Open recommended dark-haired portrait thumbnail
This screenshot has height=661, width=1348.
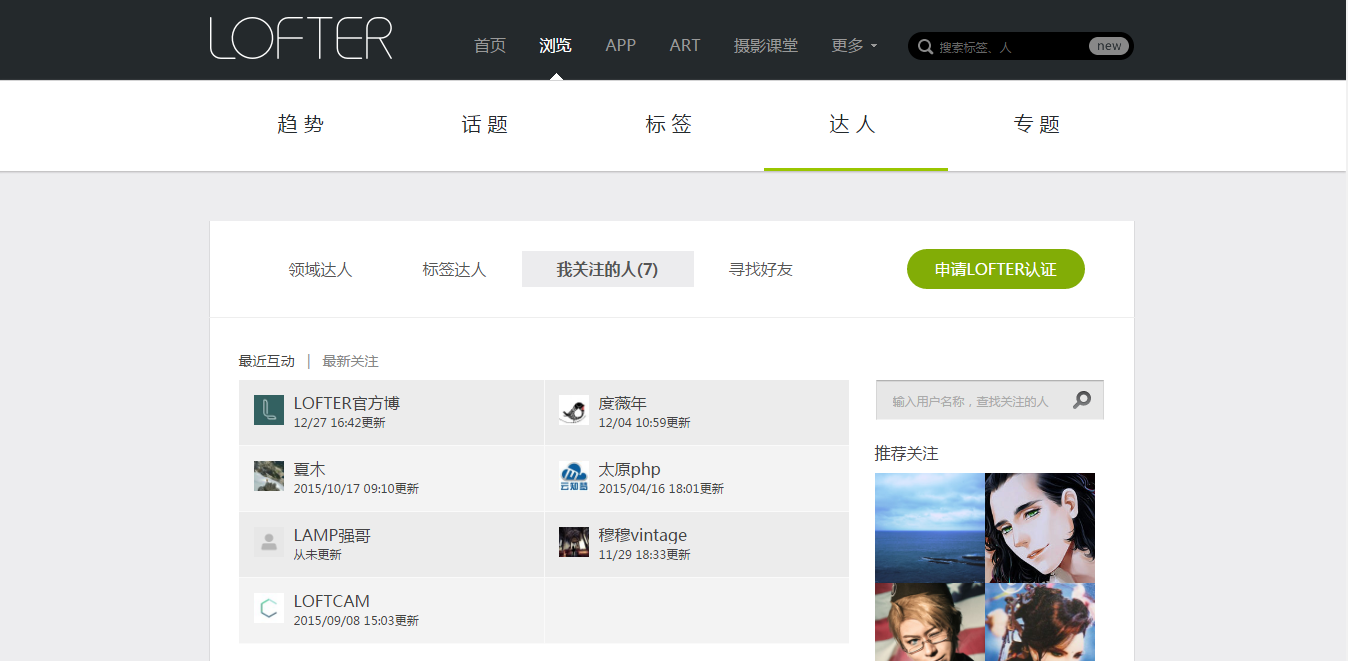(x=1040, y=528)
